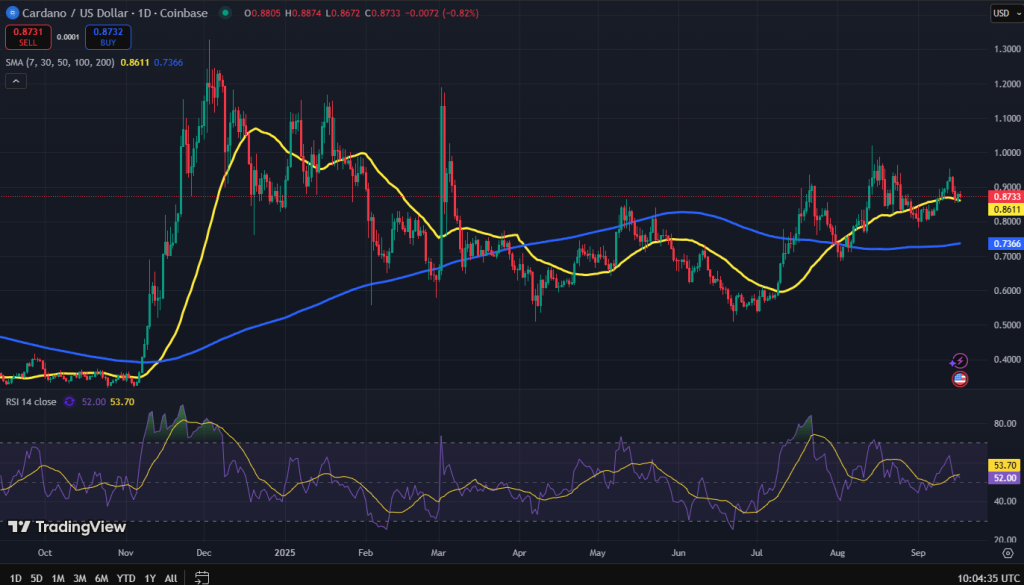Image resolution: width=1024 pixels, height=585 pixels.
Task: Open the Go to date calendar icon
Action: pos(200,578)
